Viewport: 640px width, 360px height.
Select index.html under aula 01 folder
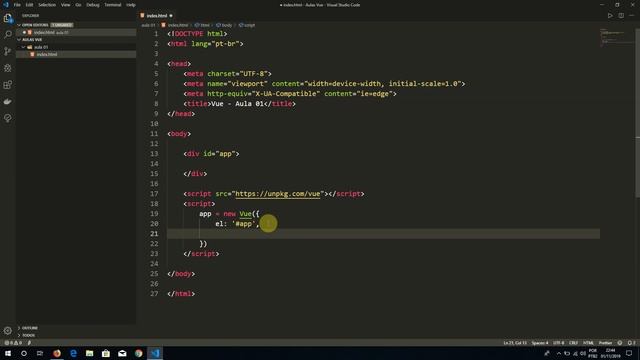(x=76, y=54)
